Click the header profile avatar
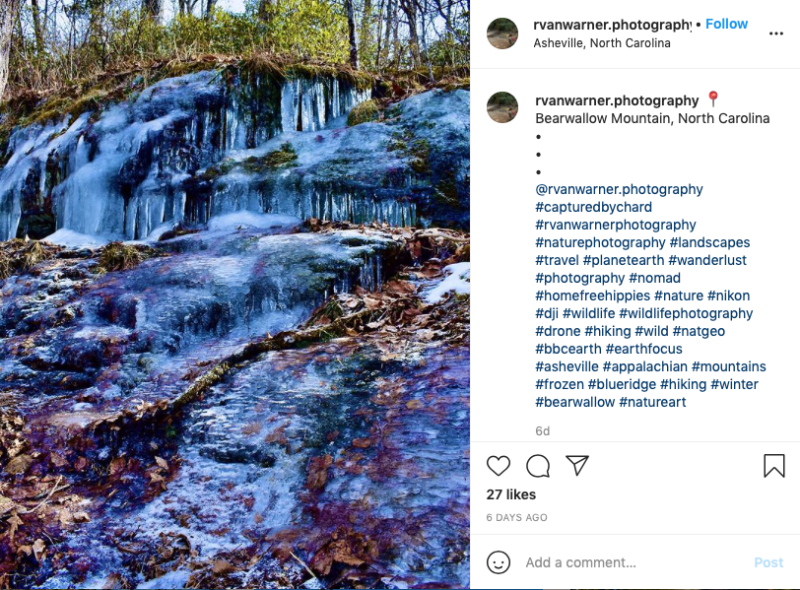 (x=502, y=33)
